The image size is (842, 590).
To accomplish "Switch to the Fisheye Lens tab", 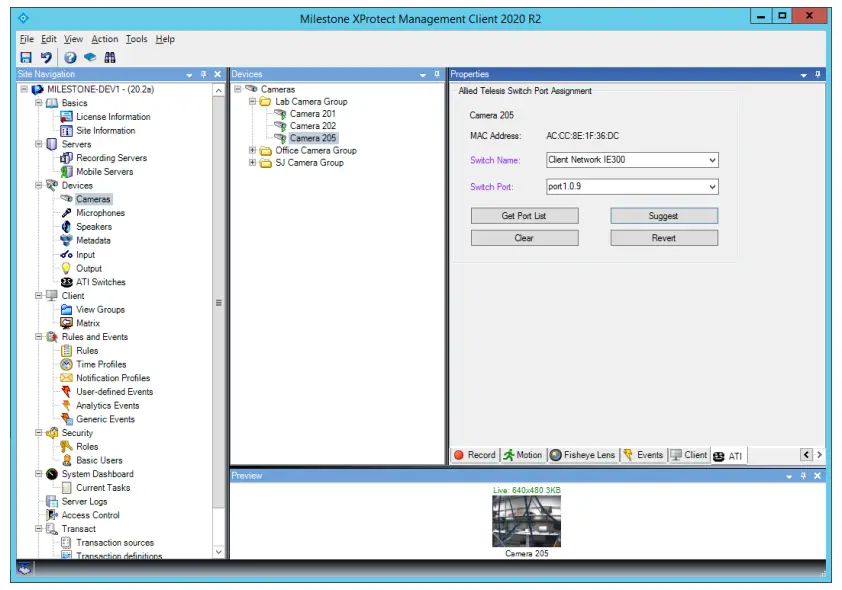I will pos(582,455).
